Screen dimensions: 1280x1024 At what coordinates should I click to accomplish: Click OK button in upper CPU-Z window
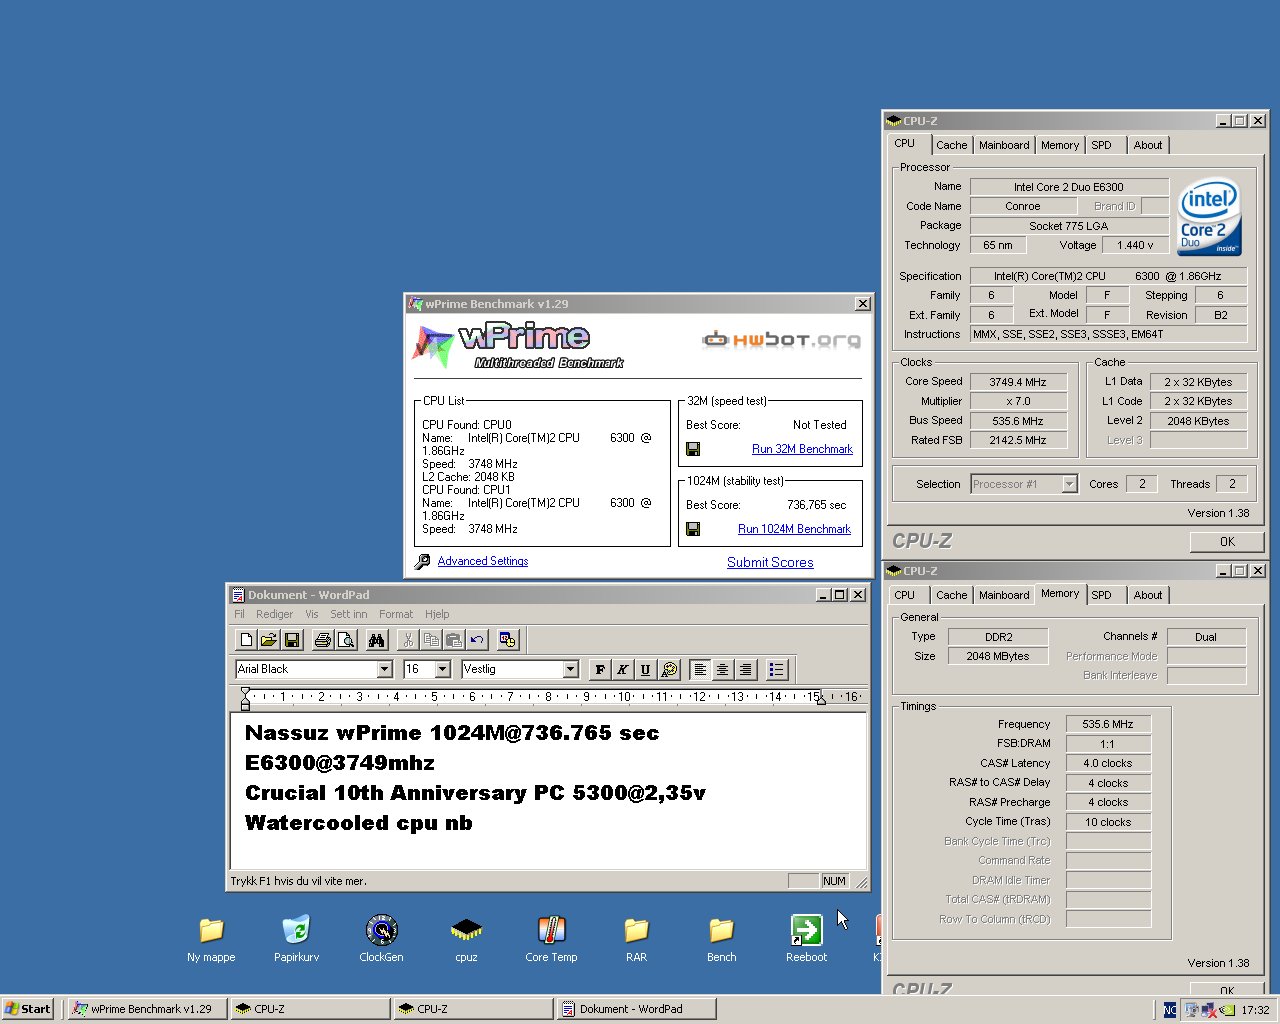click(1227, 542)
